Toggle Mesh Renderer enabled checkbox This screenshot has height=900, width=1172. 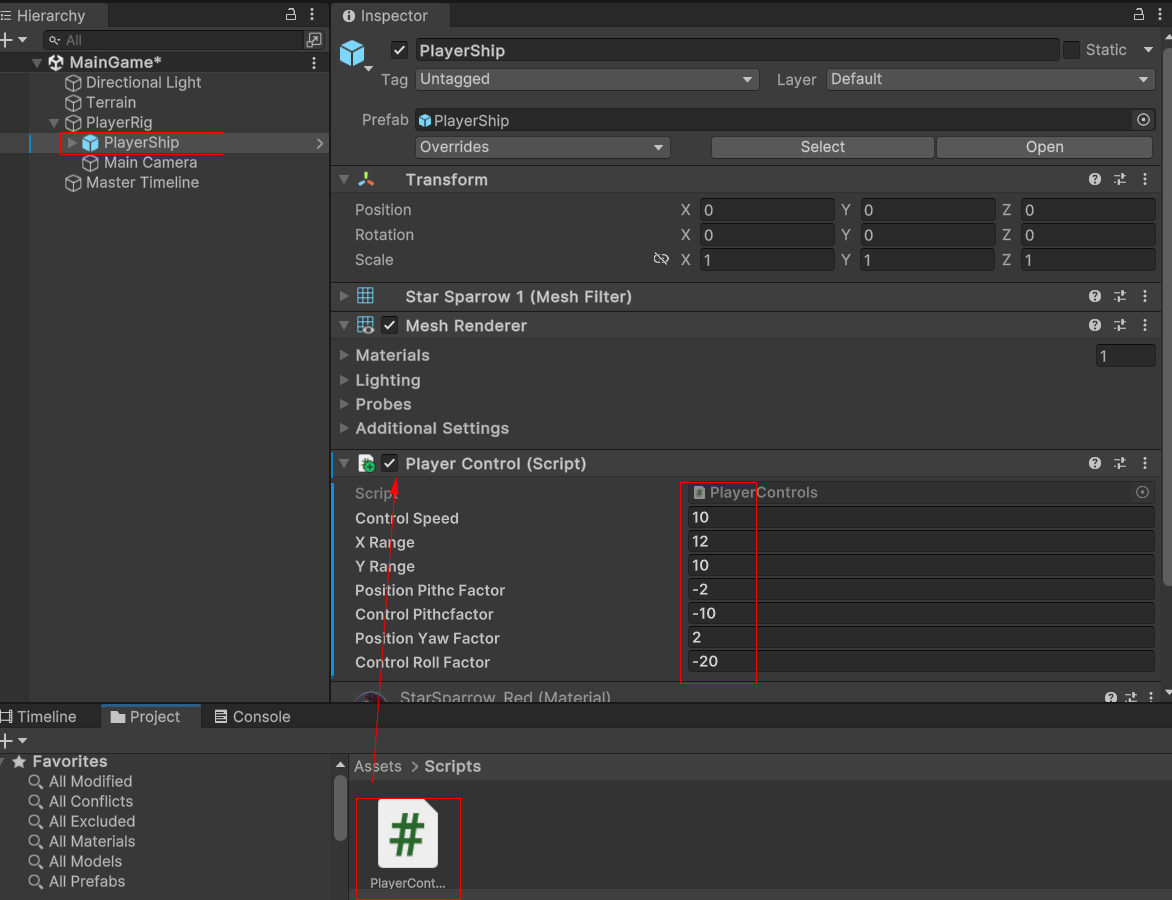(389, 325)
